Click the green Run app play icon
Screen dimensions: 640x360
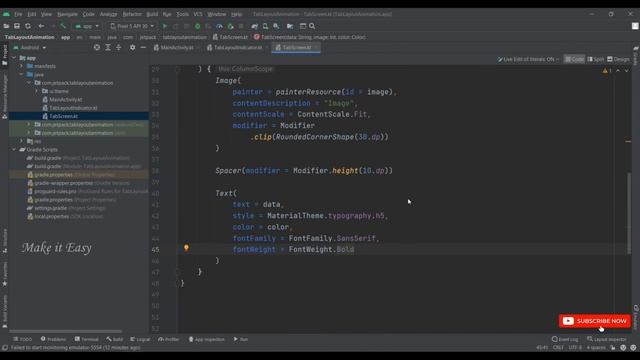coord(165,26)
